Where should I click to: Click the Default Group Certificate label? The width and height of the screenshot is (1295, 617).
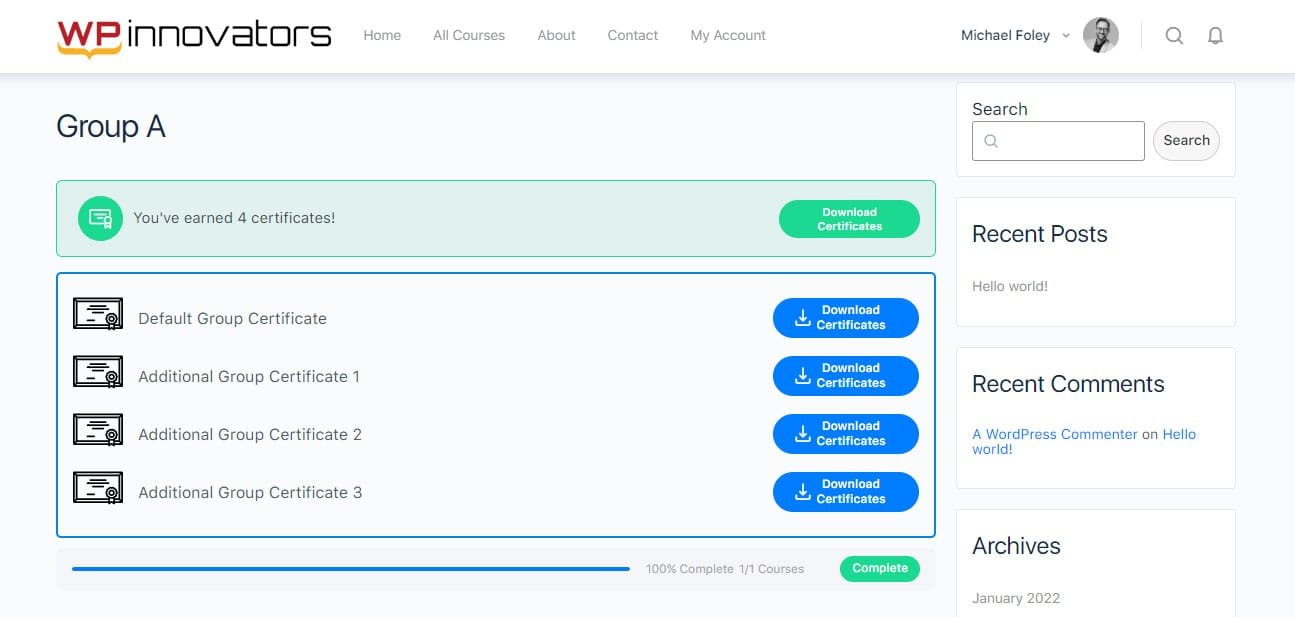click(x=232, y=318)
